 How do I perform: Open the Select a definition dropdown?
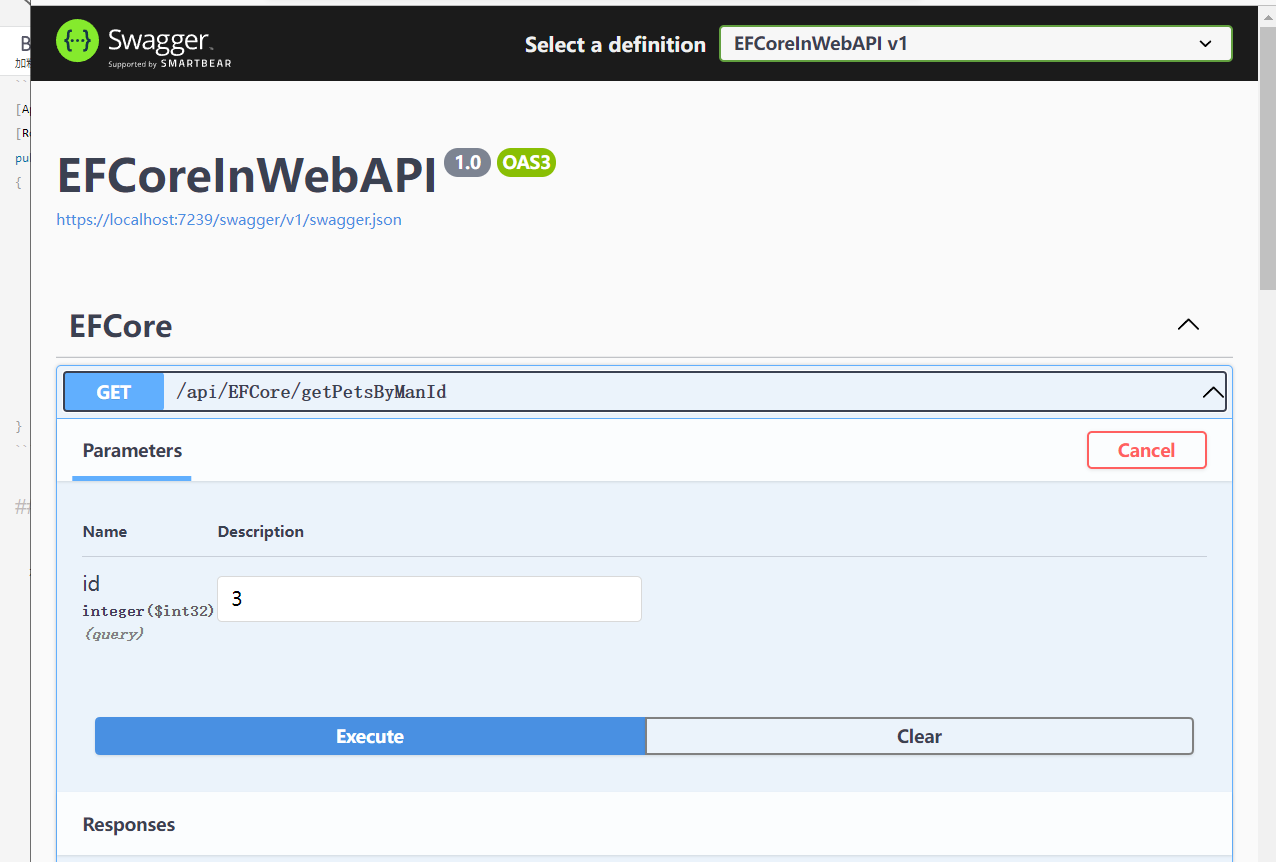(975, 44)
